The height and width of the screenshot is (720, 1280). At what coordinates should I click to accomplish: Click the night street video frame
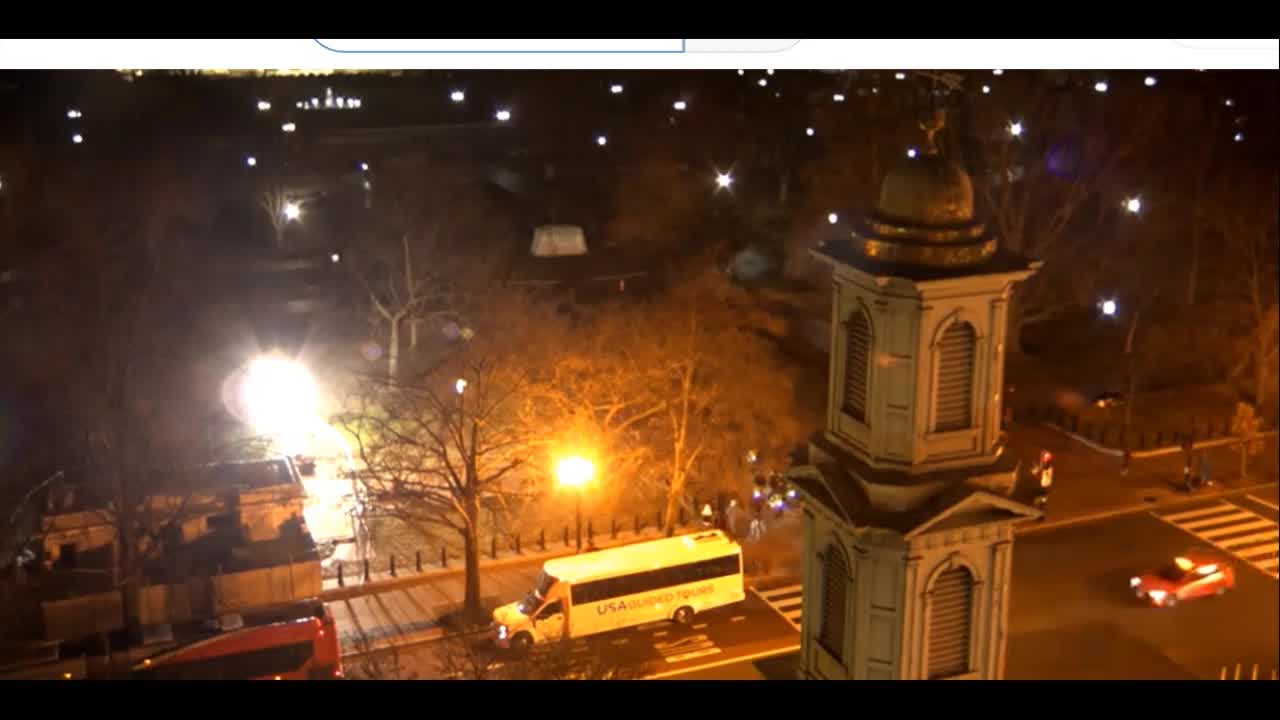pos(640,374)
